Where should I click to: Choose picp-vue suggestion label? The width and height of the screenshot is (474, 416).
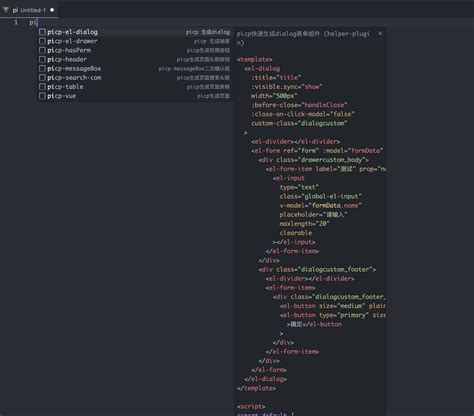(x=61, y=96)
